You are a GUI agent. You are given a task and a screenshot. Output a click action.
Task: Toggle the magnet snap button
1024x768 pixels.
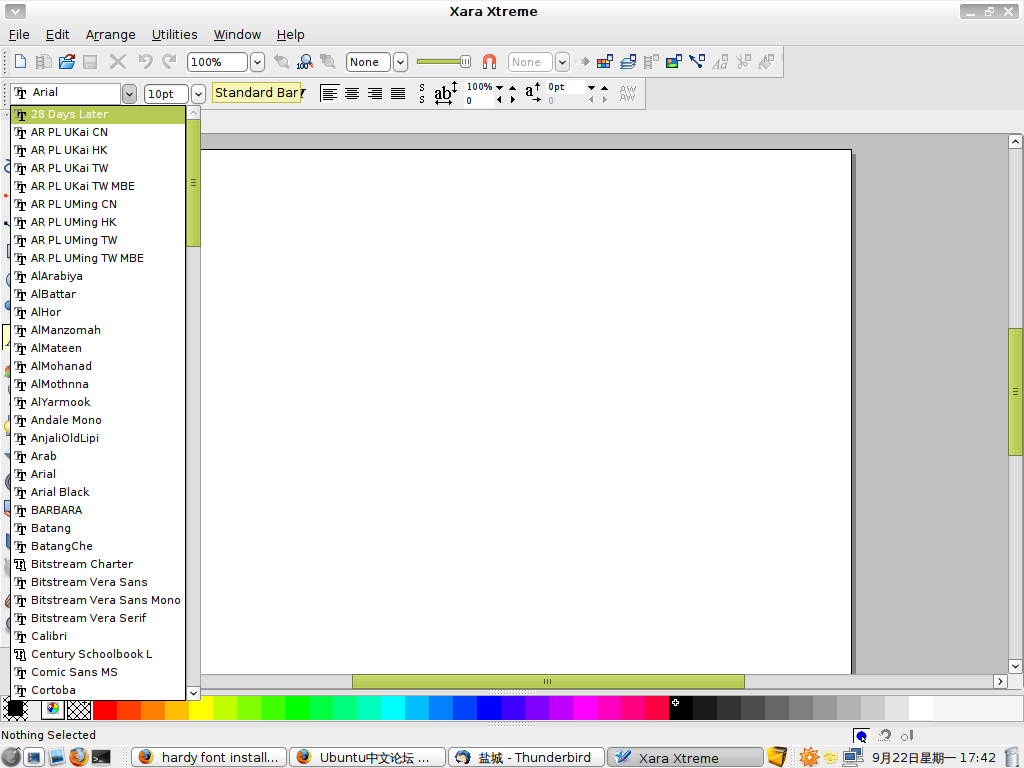click(x=489, y=61)
